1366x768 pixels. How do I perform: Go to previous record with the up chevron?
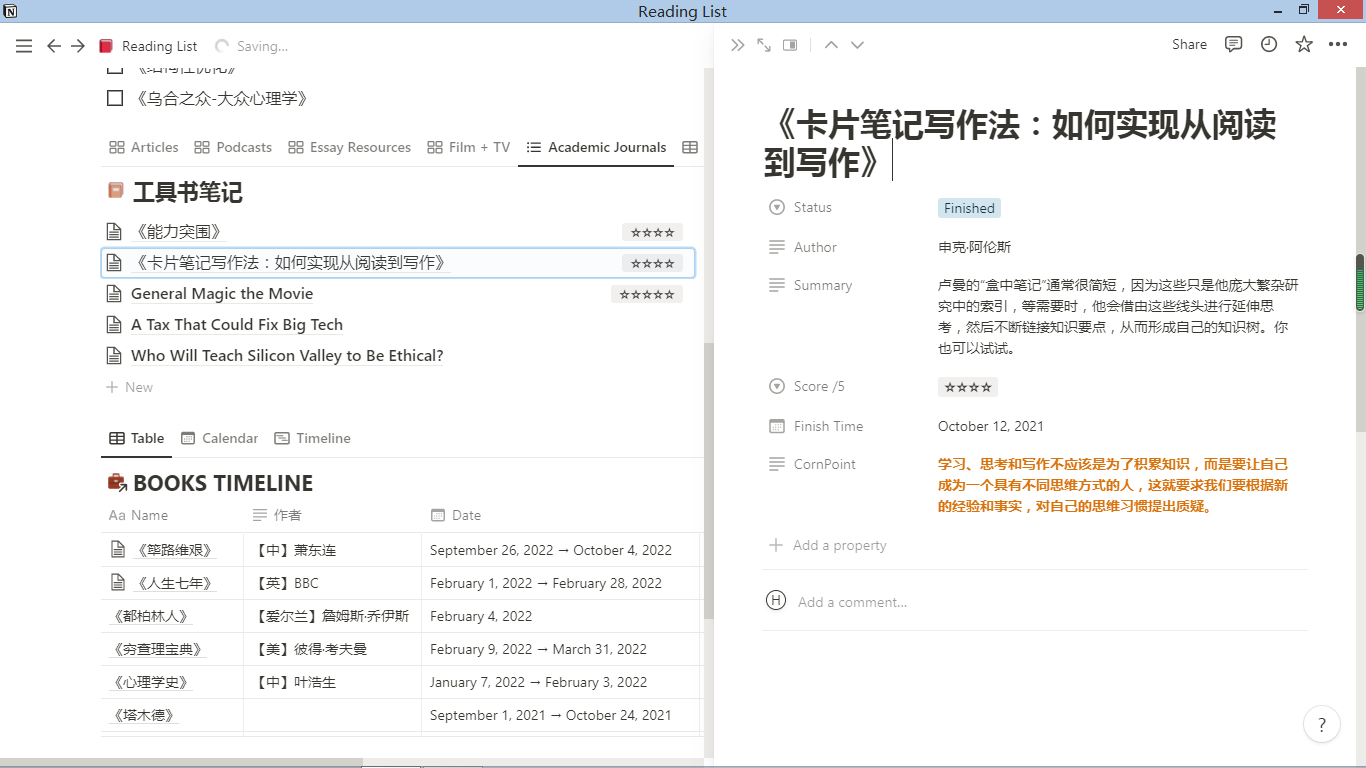pos(831,45)
